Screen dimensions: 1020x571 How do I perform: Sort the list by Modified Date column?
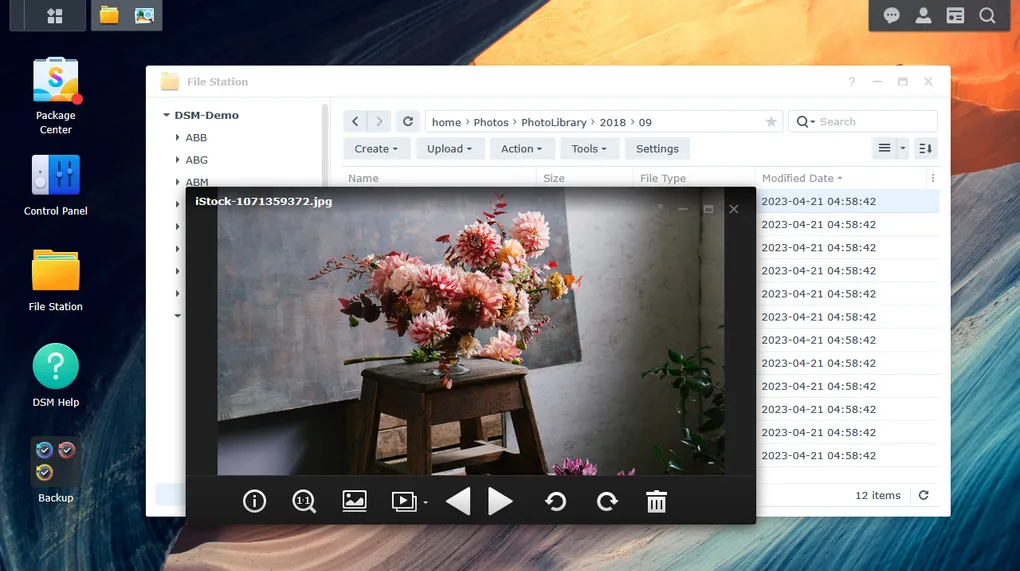[x=798, y=178]
